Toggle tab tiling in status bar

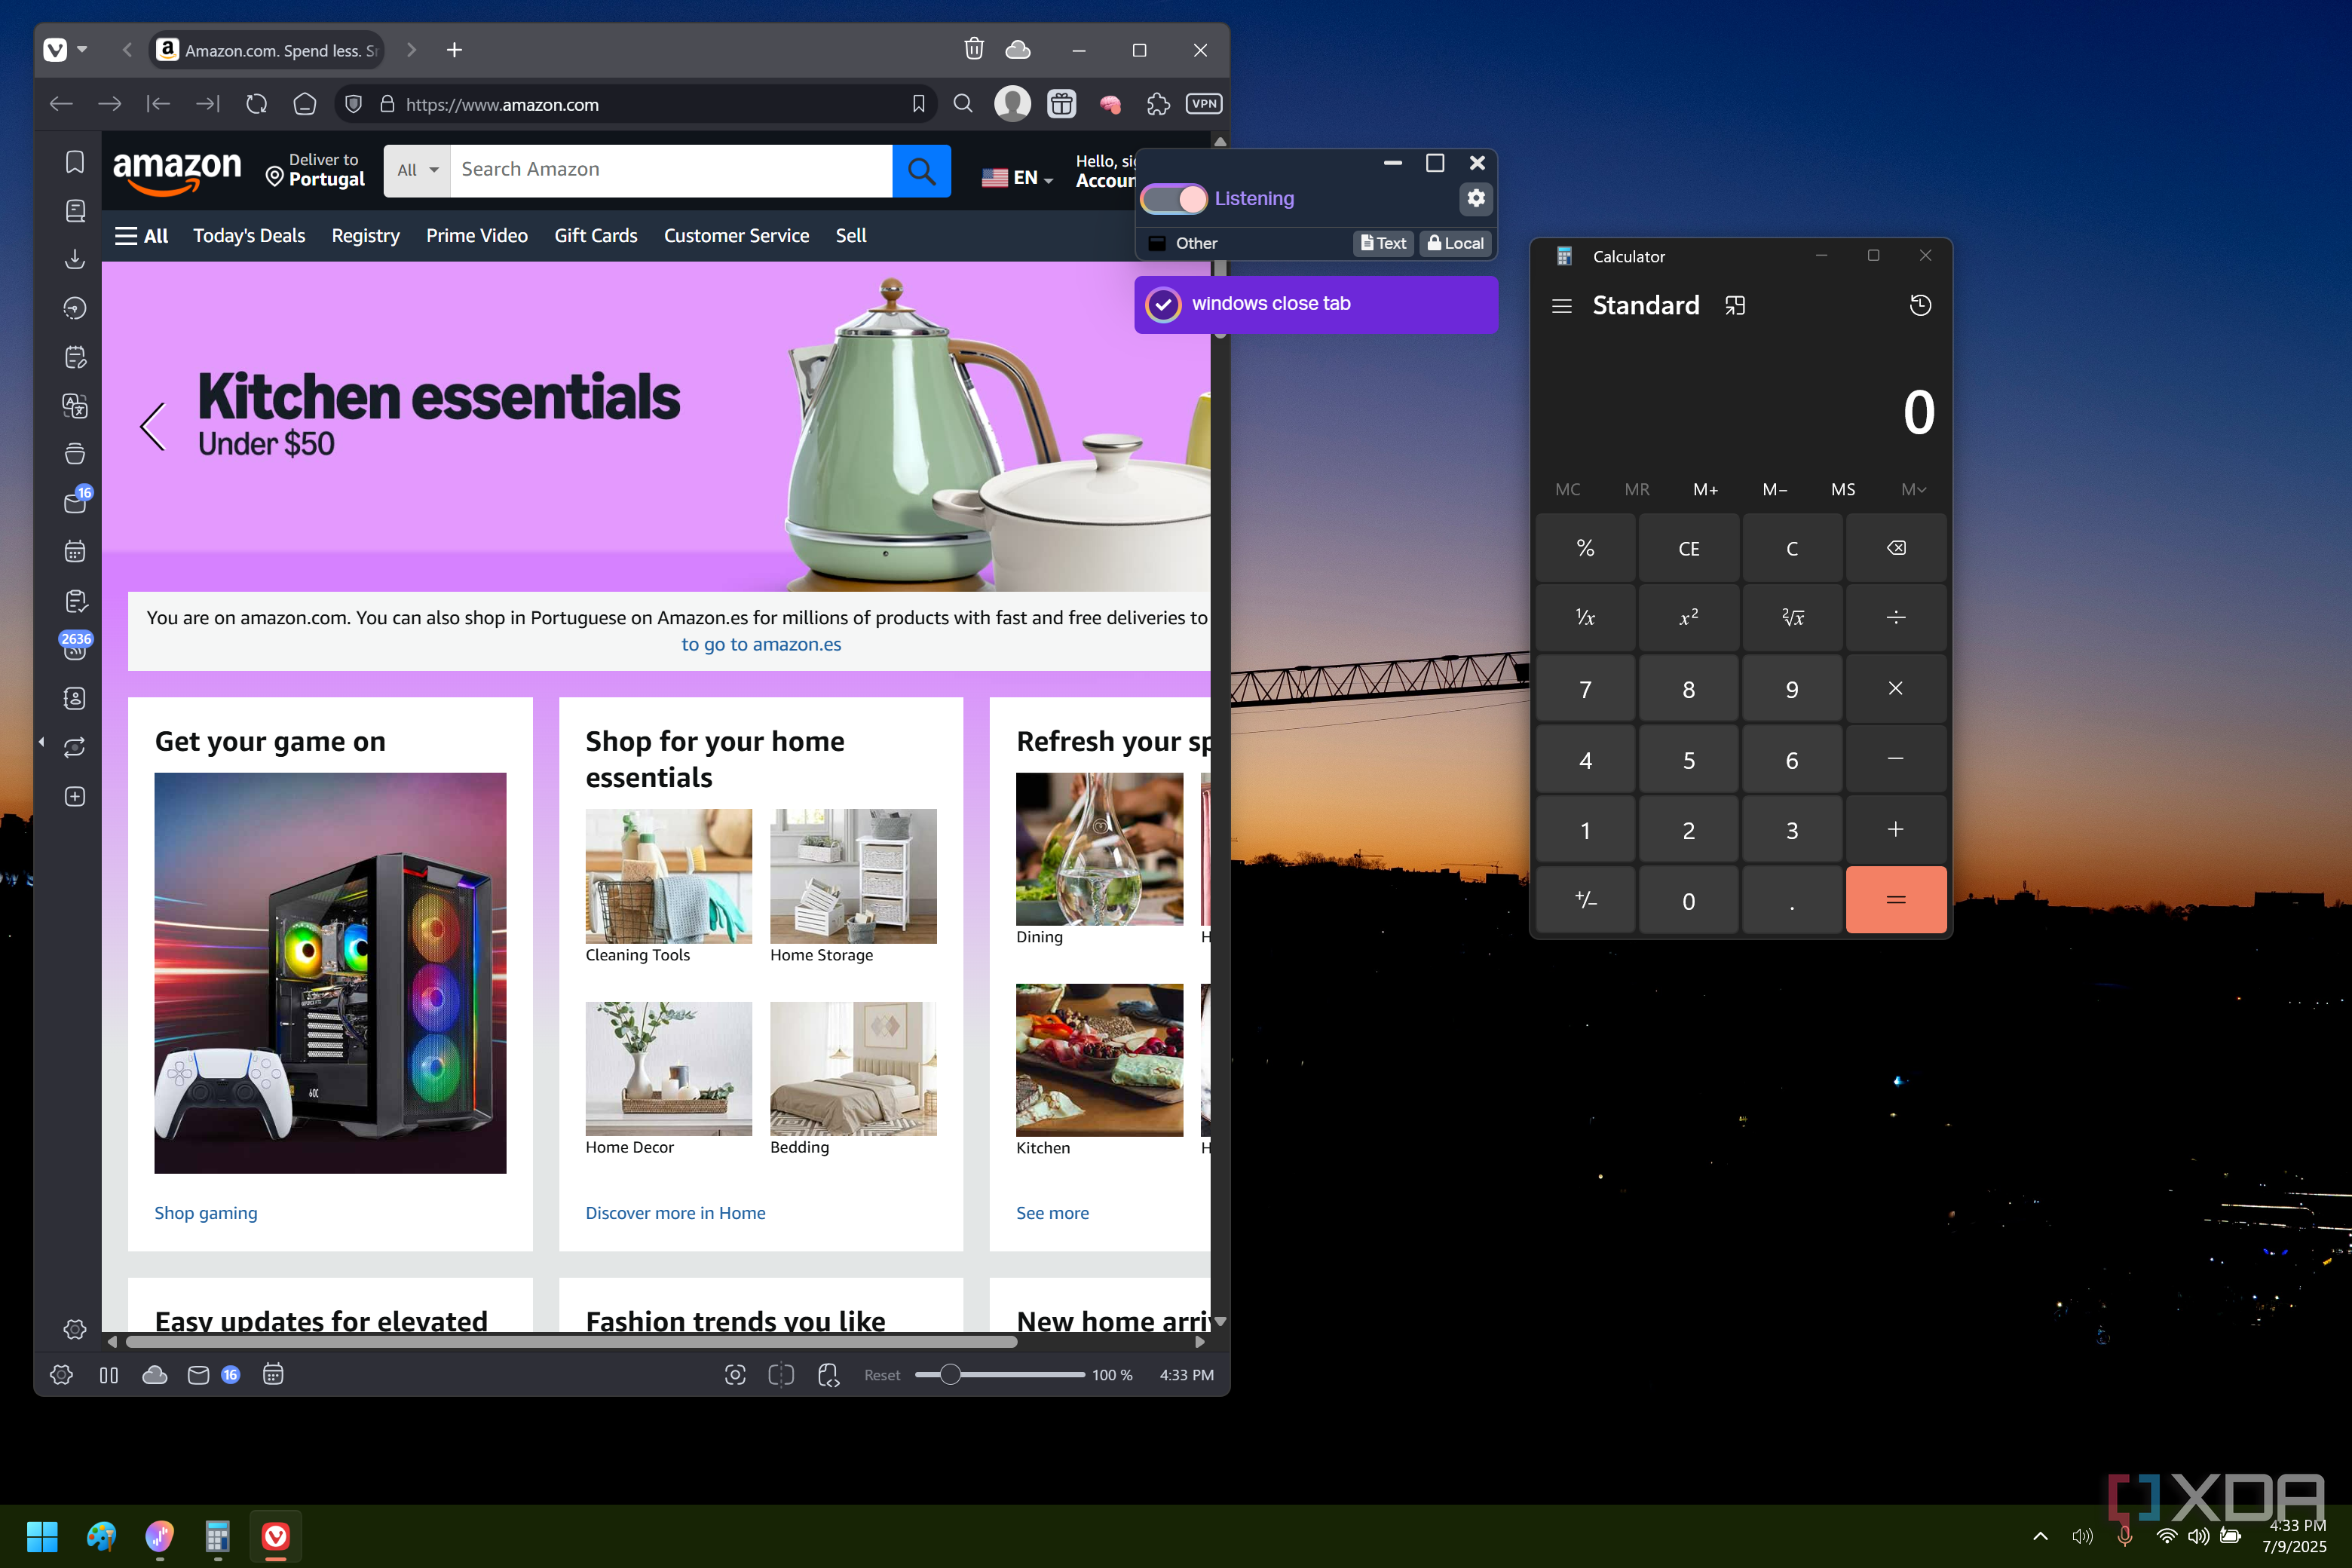(x=781, y=1375)
